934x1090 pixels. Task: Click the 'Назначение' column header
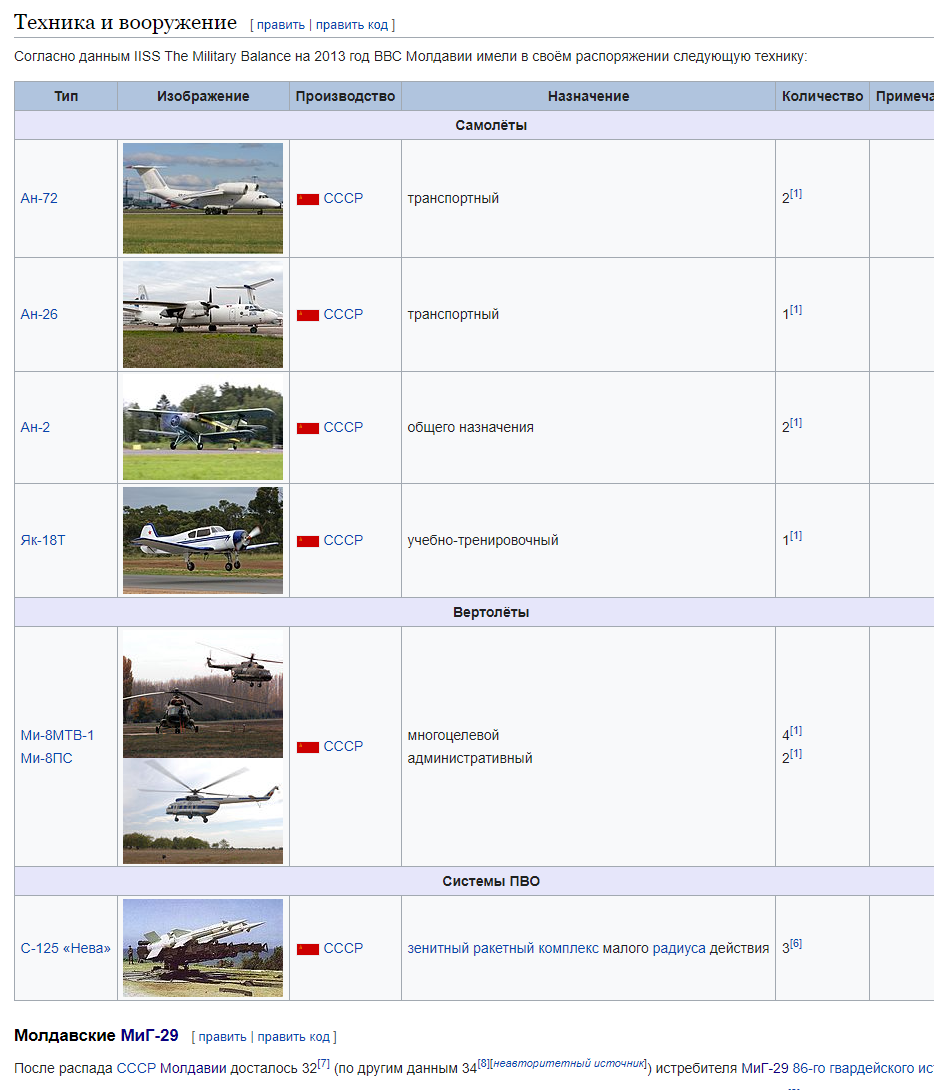[589, 96]
